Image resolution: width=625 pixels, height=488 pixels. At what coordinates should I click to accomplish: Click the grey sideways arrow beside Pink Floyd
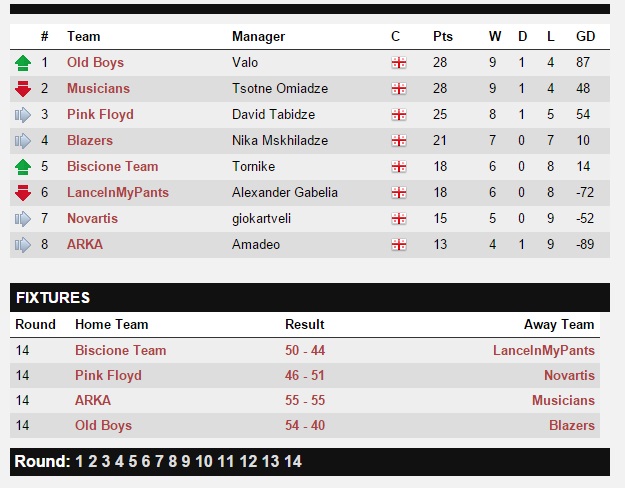click(23, 115)
